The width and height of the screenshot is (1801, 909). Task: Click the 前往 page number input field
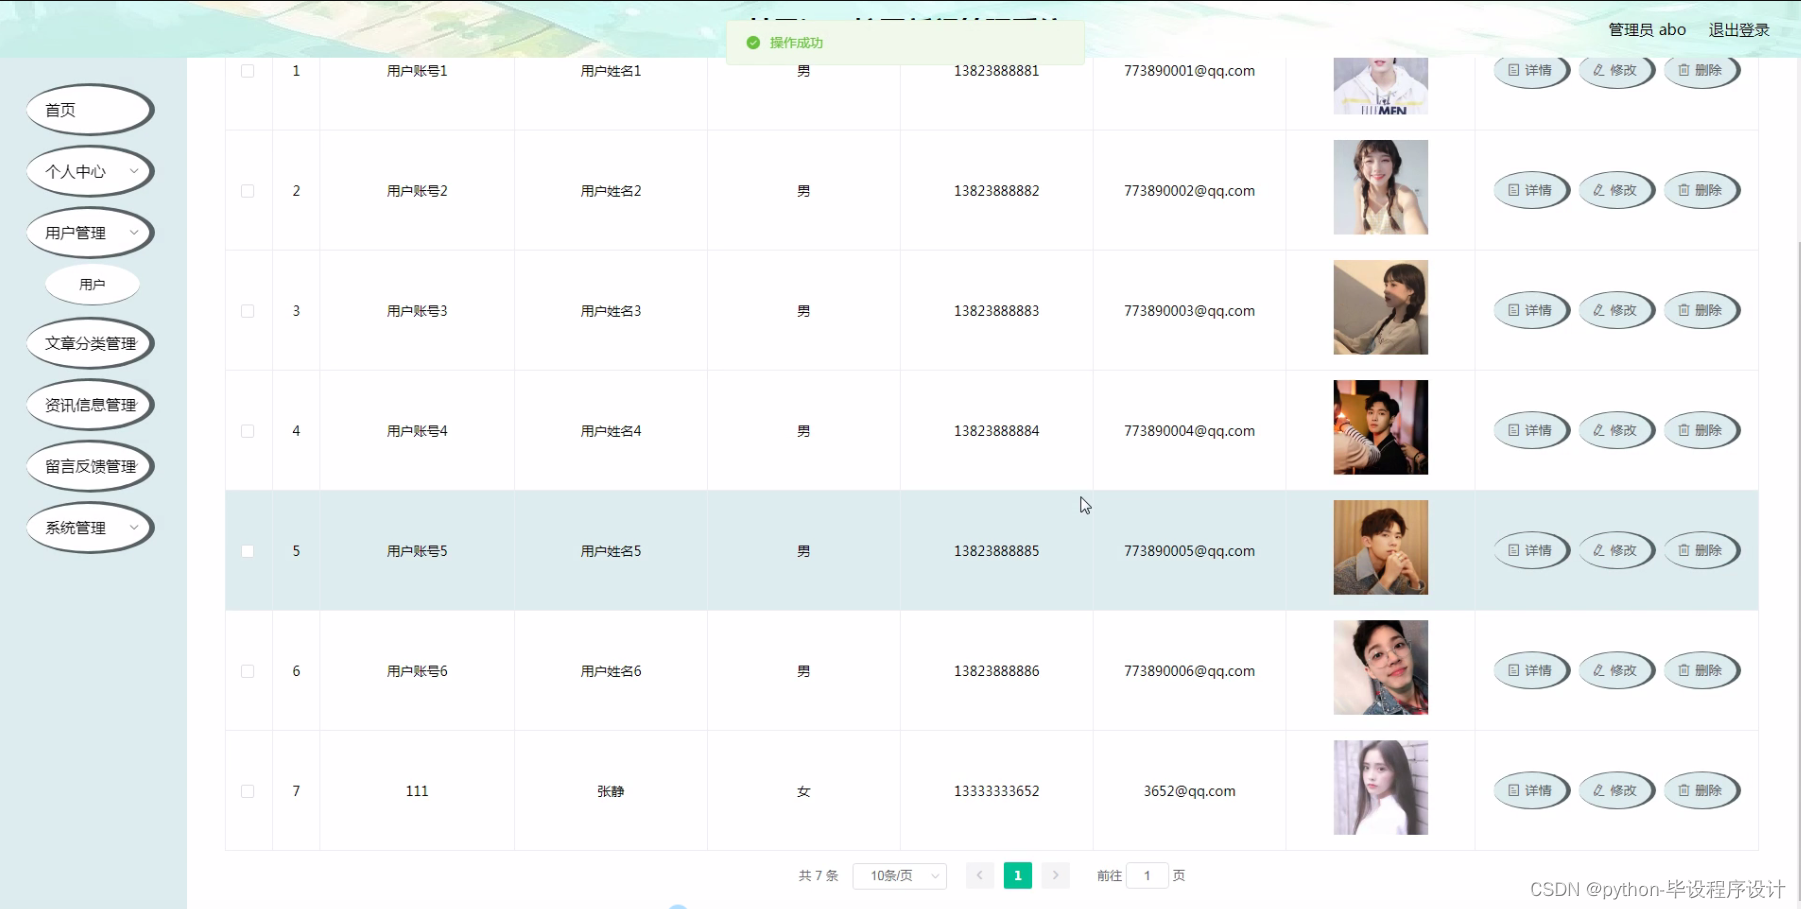(1147, 875)
